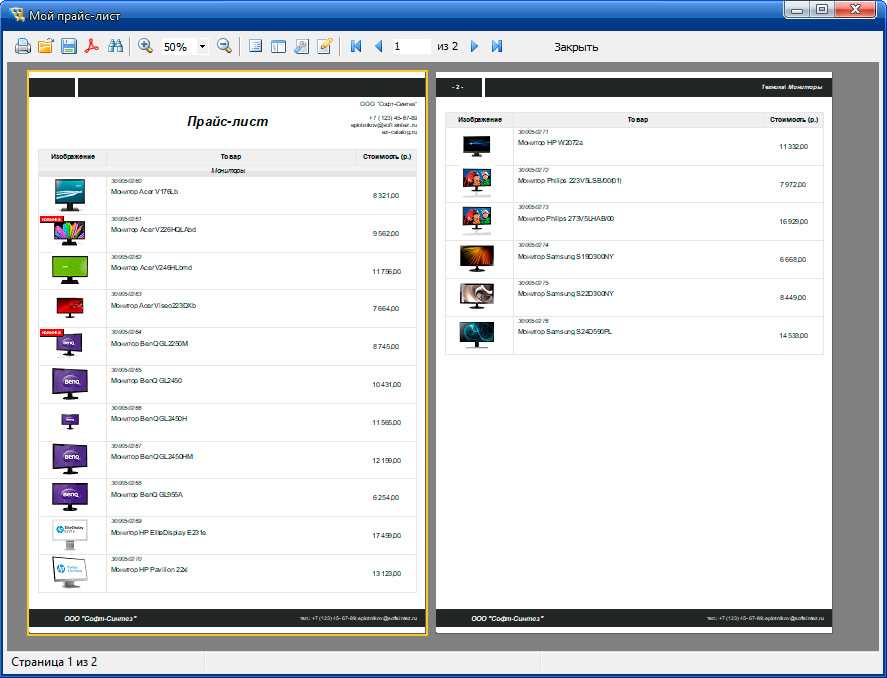This screenshot has height=678, width=887.
Task: Click the Изображение header on page 1
Action: [x=73, y=157]
